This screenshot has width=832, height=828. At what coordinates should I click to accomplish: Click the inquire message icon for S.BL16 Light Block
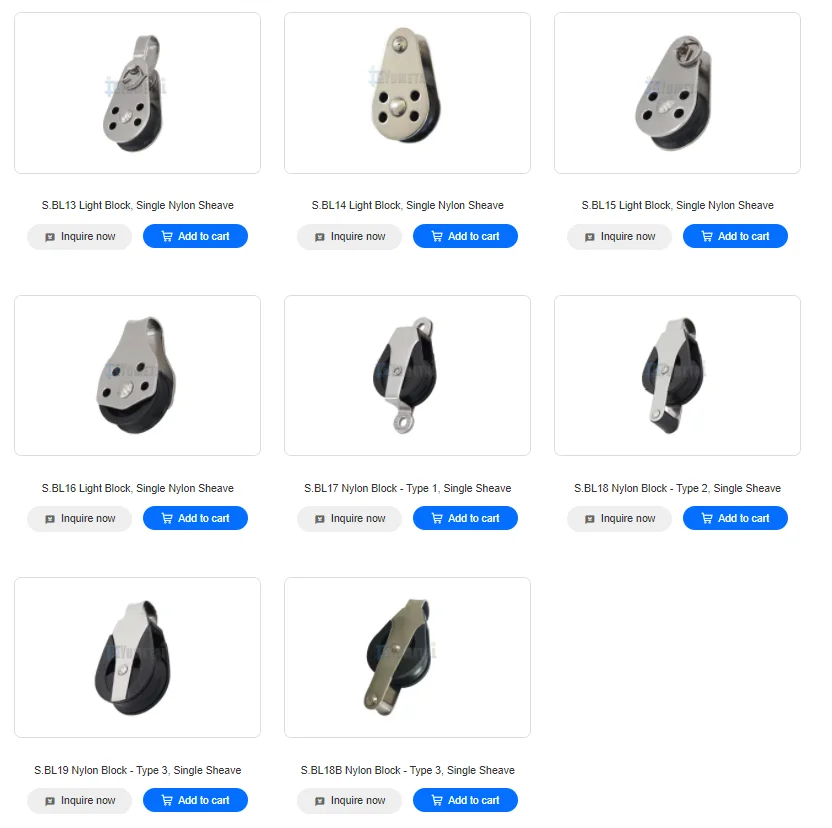coord(49,519)
